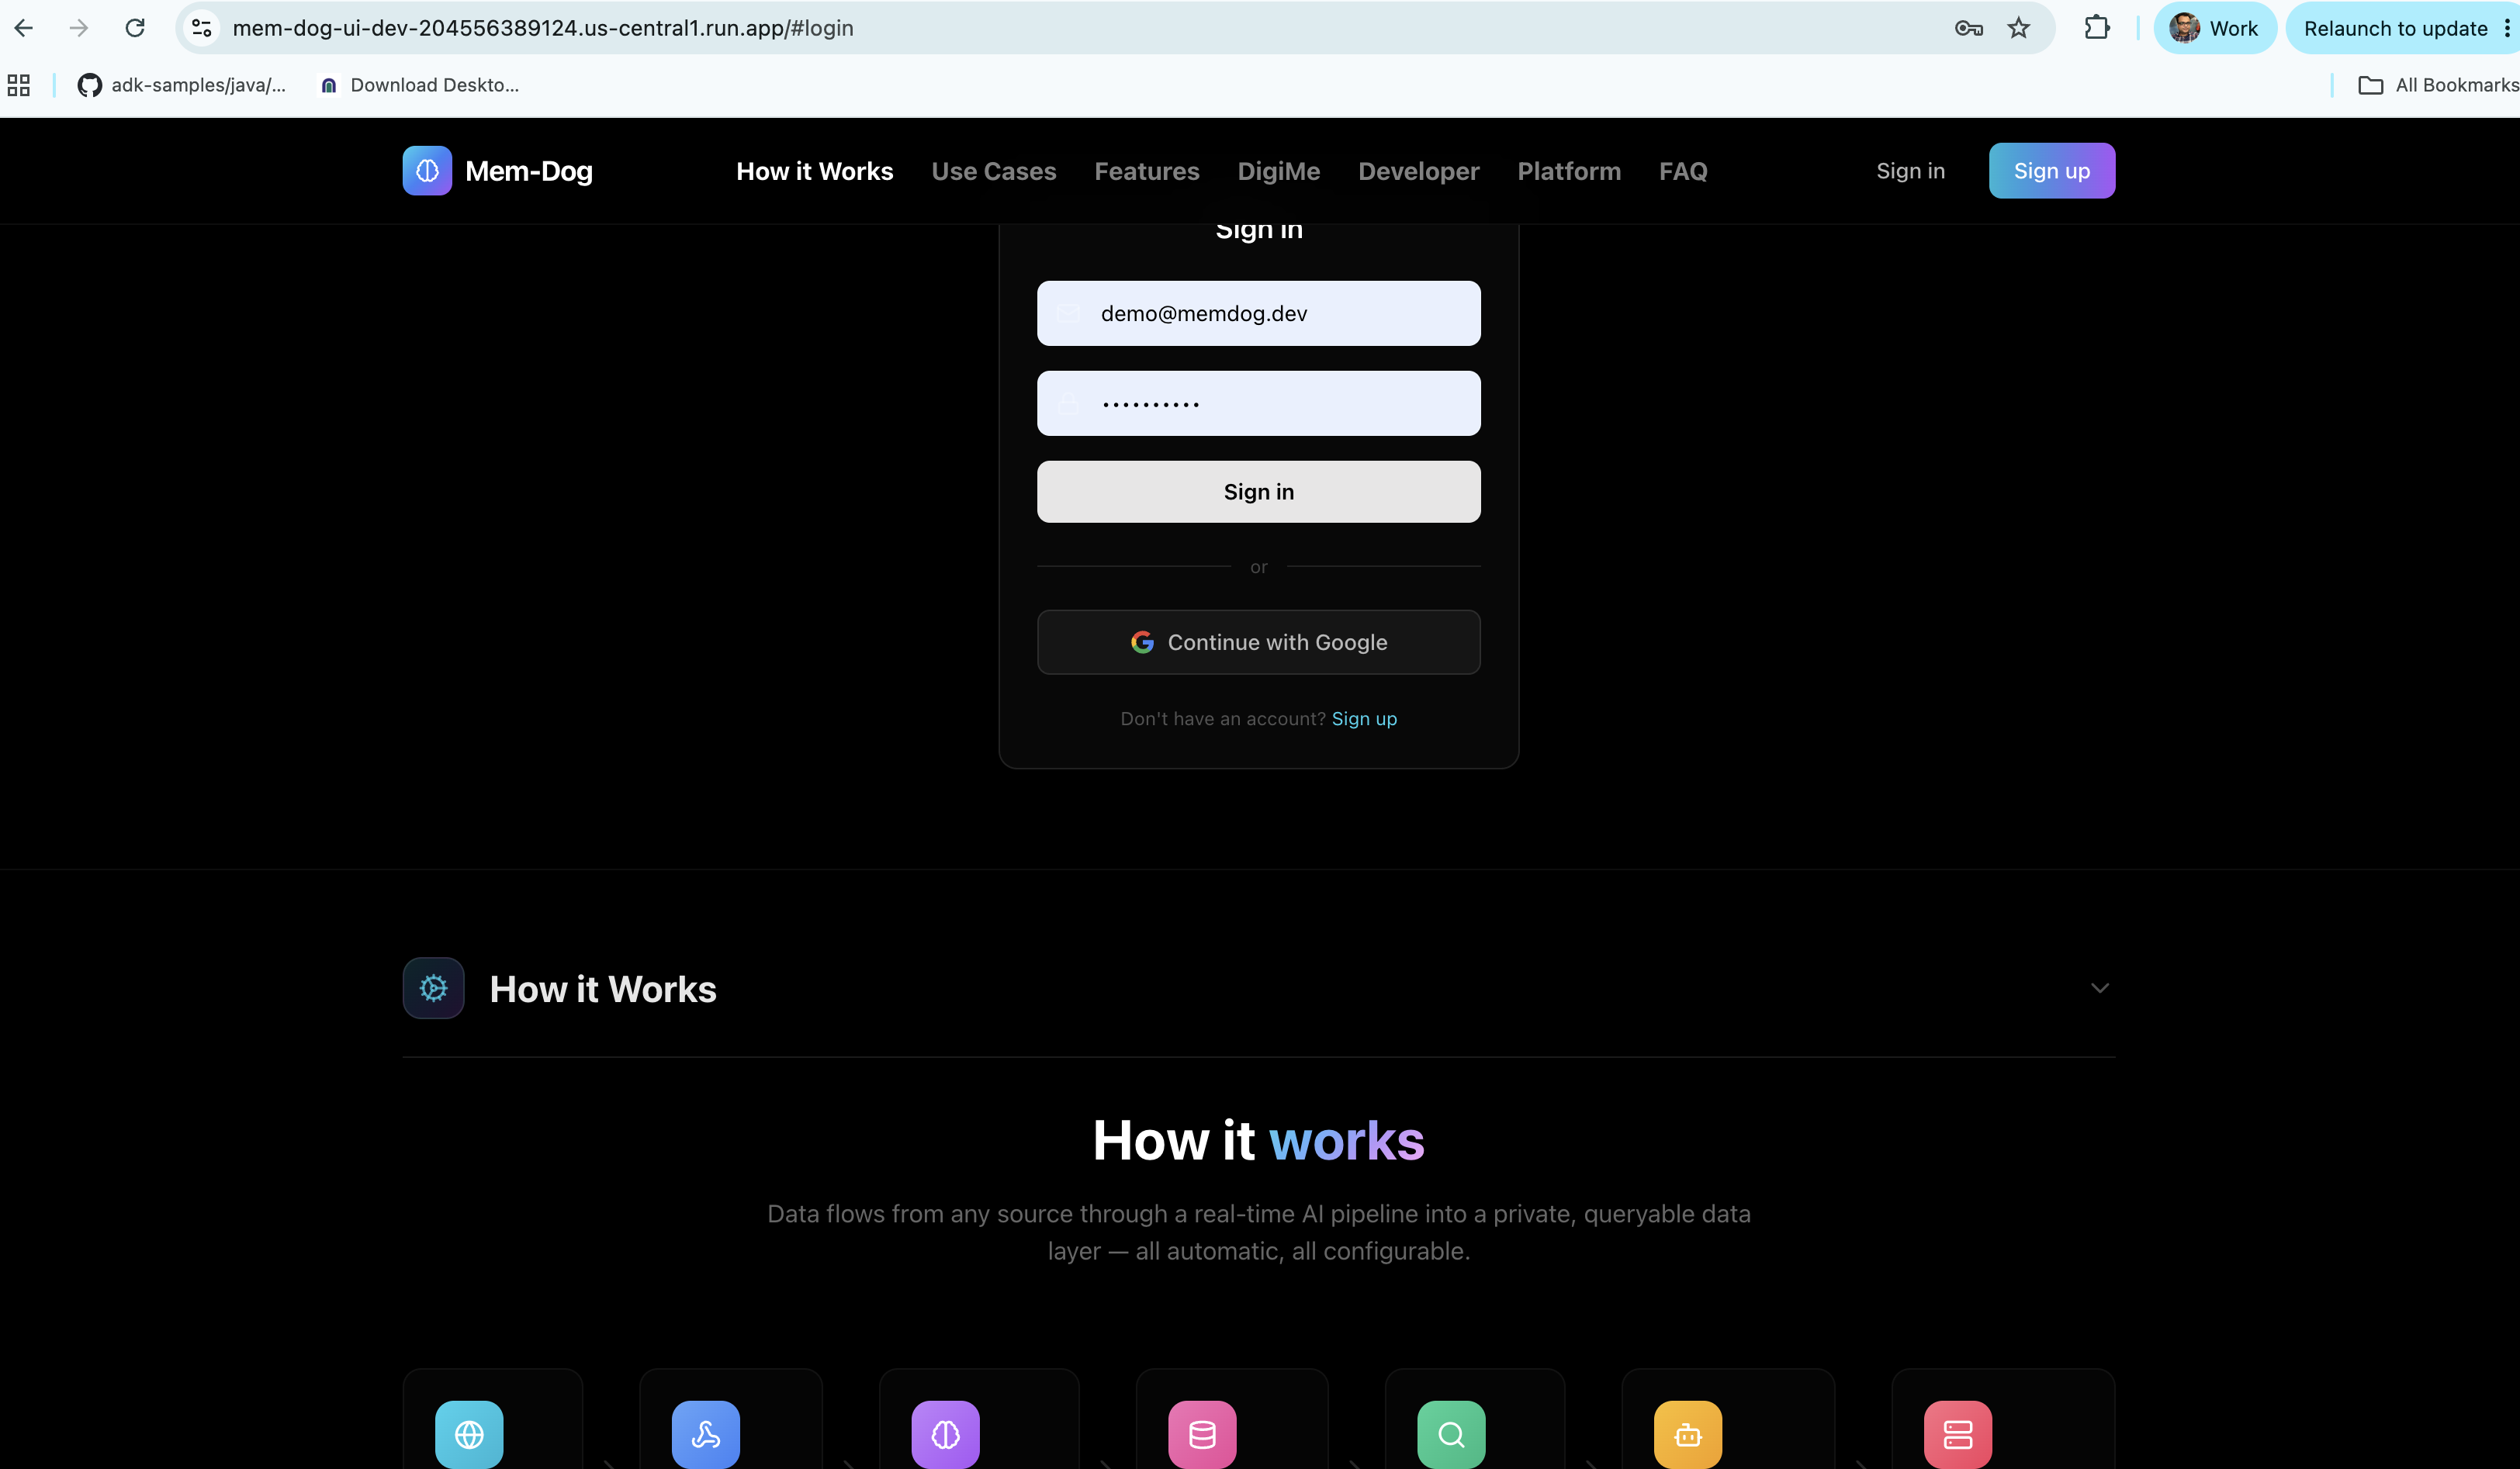Viewport: 2520px width, 1469px height.
Task: Click the Mem-Dog brand name text
Action: pyautogui.click(x=529, y=171)
